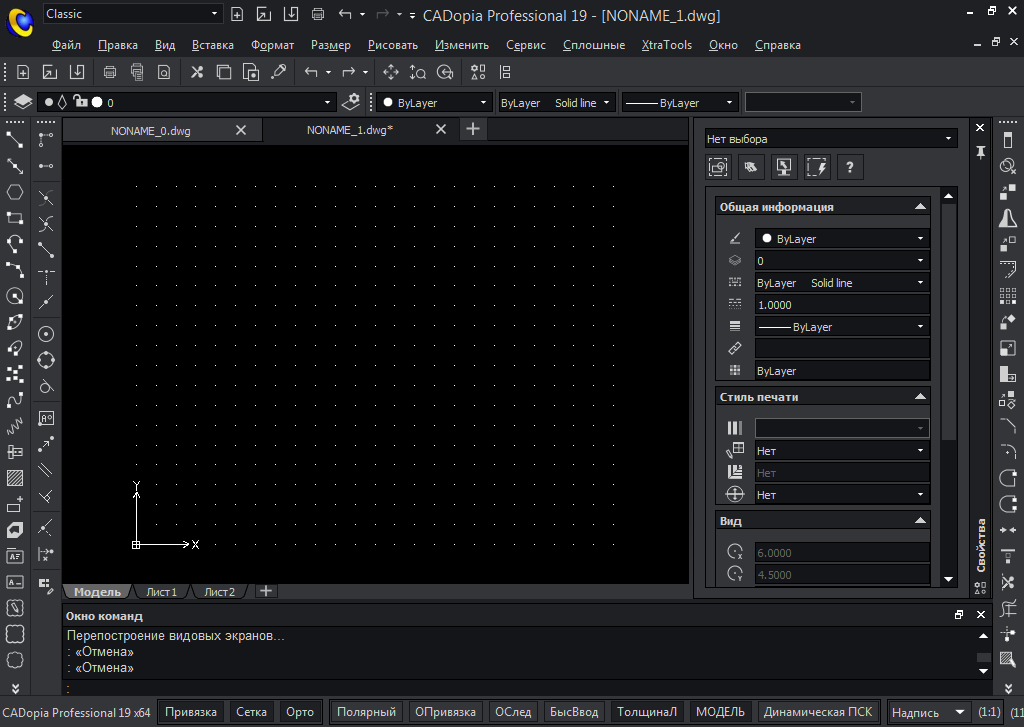This screenshot has height=727, width=1024.
Task: Toggle Полярный tracking
Action: (x=366, y=712)
